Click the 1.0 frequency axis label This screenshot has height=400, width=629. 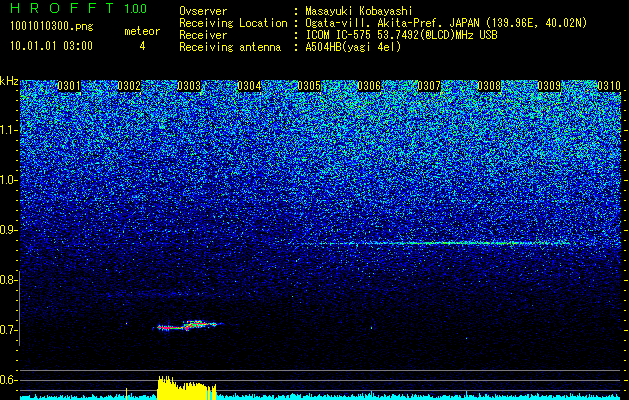(x=9, y=180)
